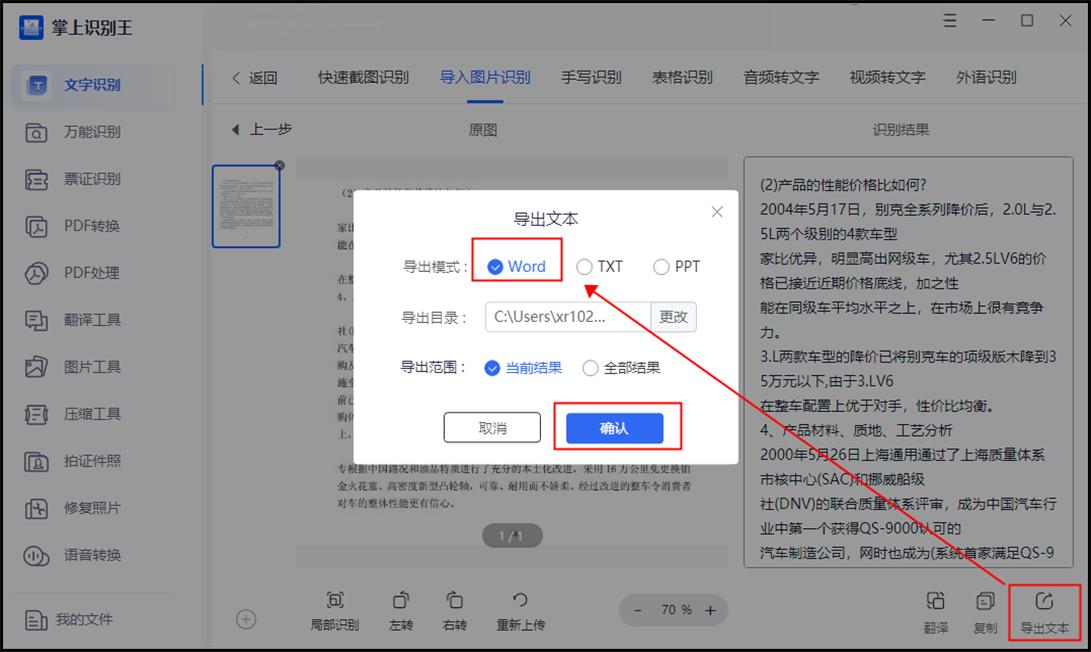The width and height of the screenshot is (1091, 652).
Task: Increase zoom with the plus control
Action: pyautogui.click(x=710, y=610)
